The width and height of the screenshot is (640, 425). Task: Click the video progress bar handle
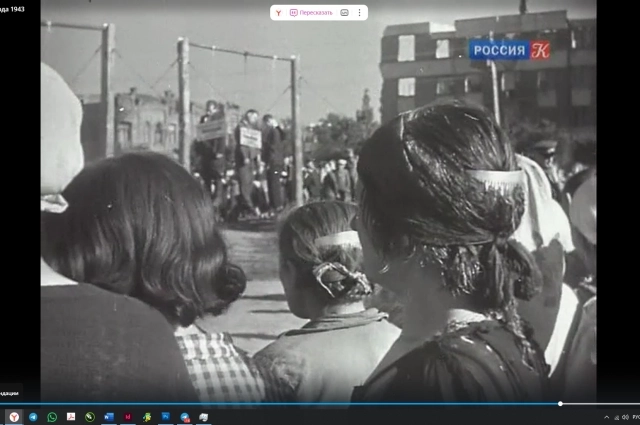(560, 404)
